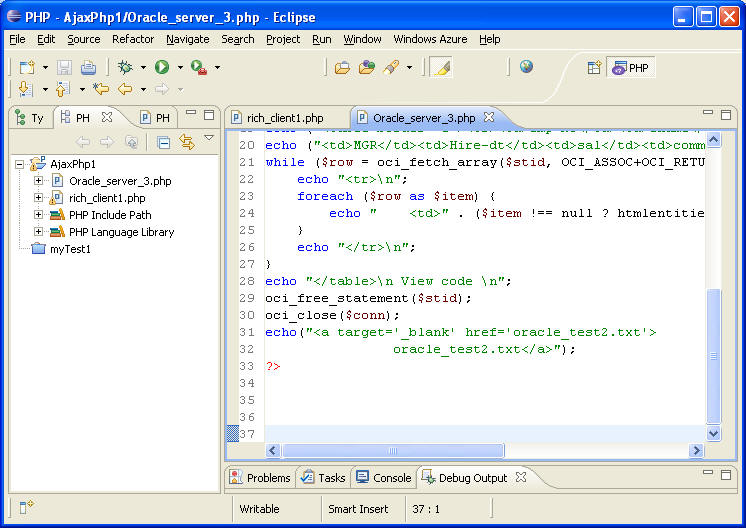The width and height of the screenshot is (746, 528).
Task: Click the New file wizard icon
Action: 27,68
